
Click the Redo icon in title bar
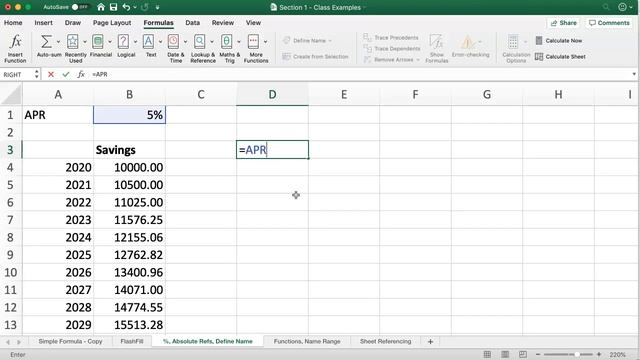(145, 7)
